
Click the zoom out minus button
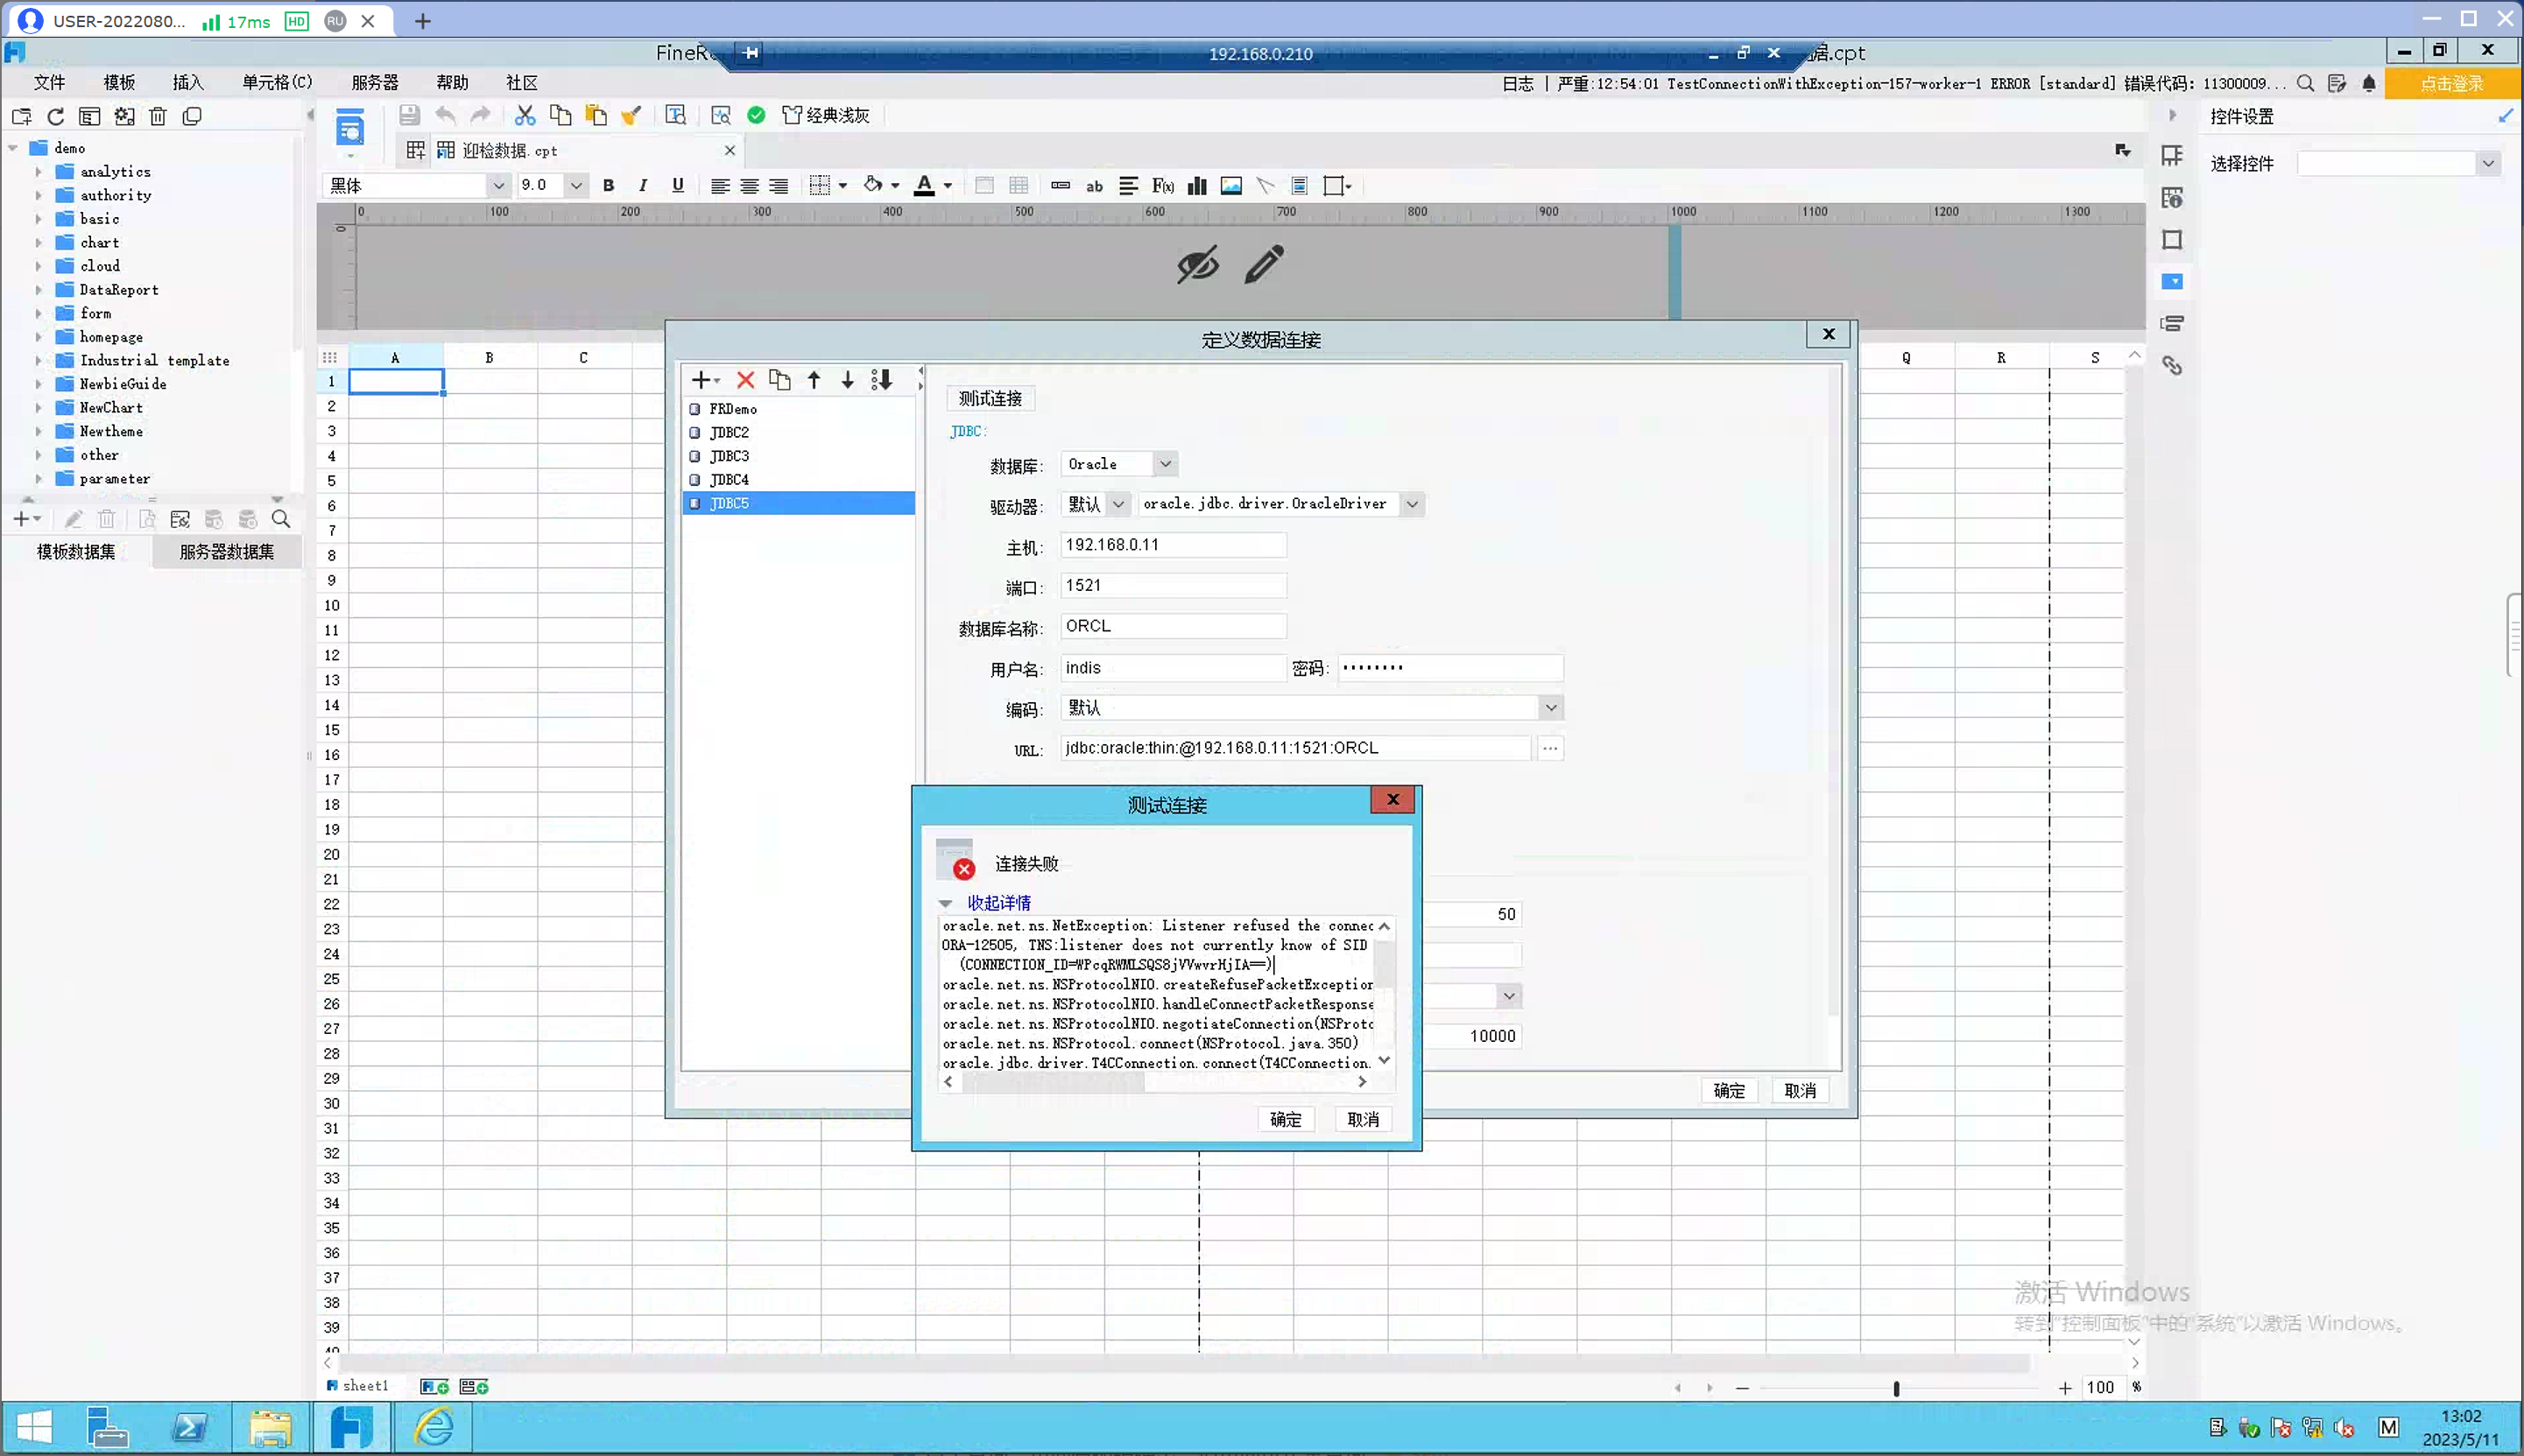pyautogui.click(x=1742, y=1388)
